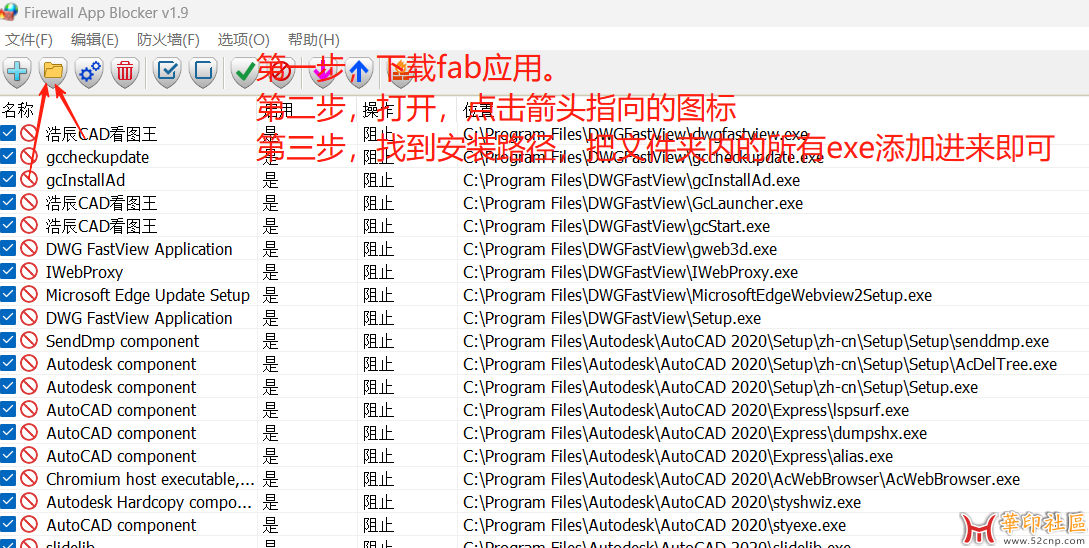Select the Microsoft Edge Update Setup row
This screenshot has height=548, width=1089.
pos(147,295)
